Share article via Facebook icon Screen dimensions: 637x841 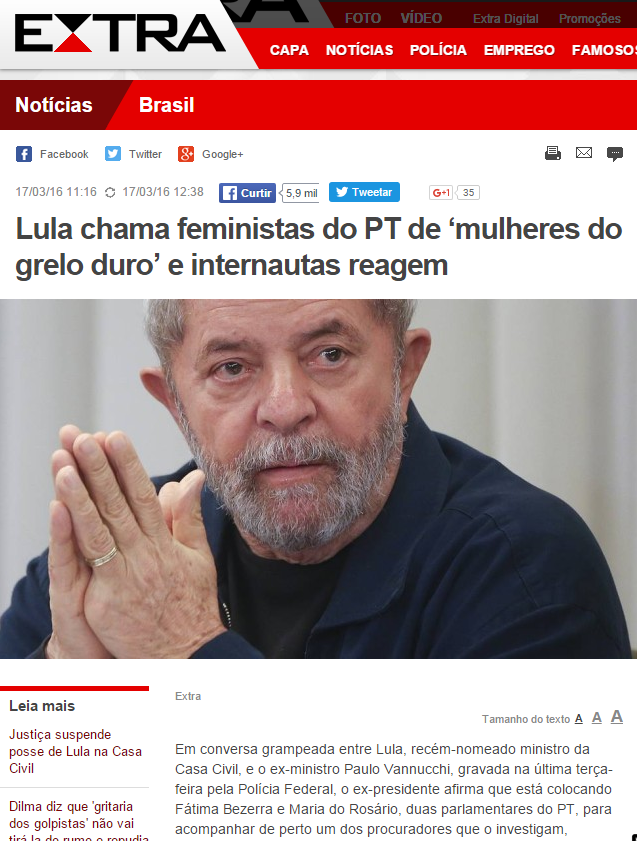(24, 154)
